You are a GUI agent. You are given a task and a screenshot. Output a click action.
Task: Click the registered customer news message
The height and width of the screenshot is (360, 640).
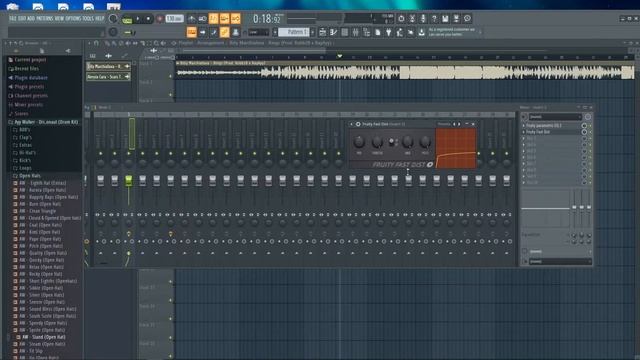pos(452,32)
